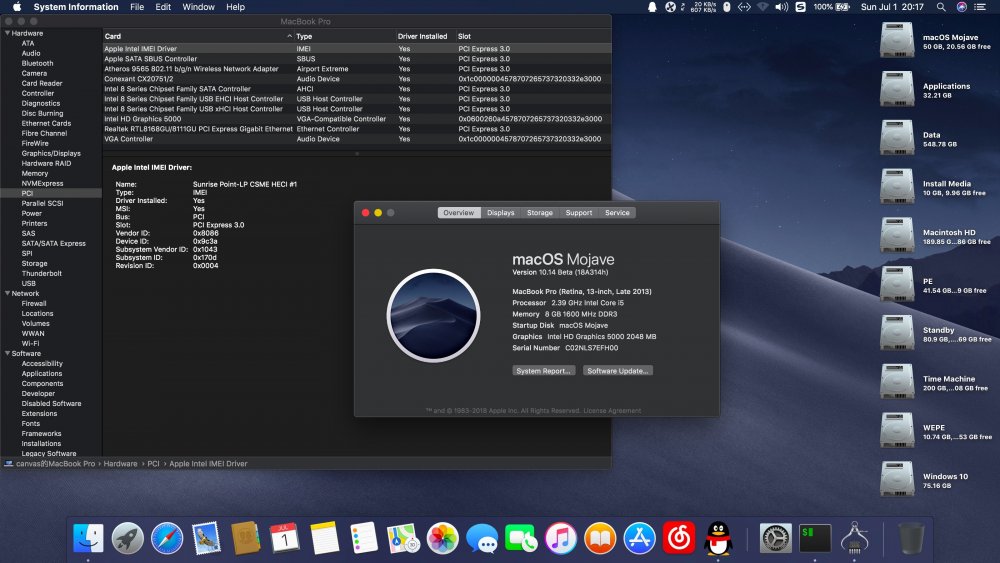The width and height of the screenshot is (1000, 563).
Task: Sort by the Driver Installed column
Action: click(423, 36)
